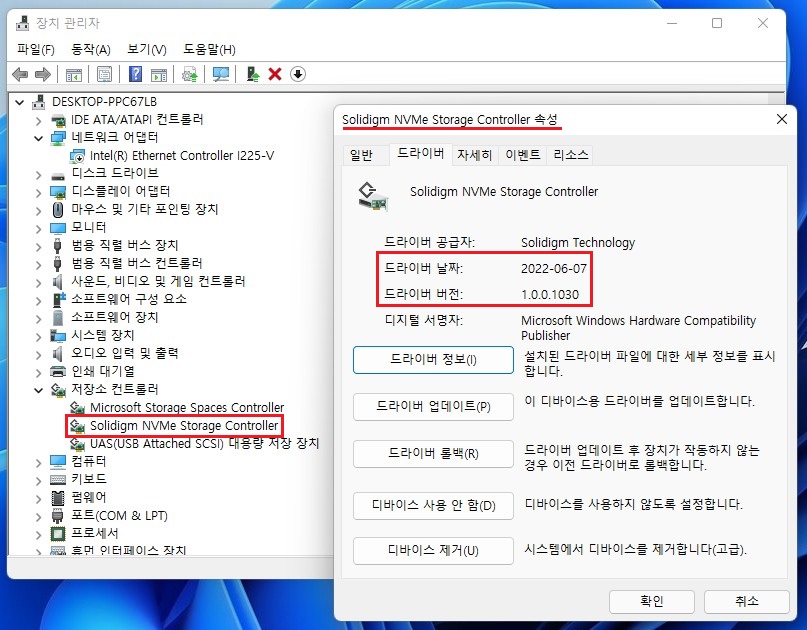
Task: Click the storage controller icon in properties dialog
Action: 372,196
